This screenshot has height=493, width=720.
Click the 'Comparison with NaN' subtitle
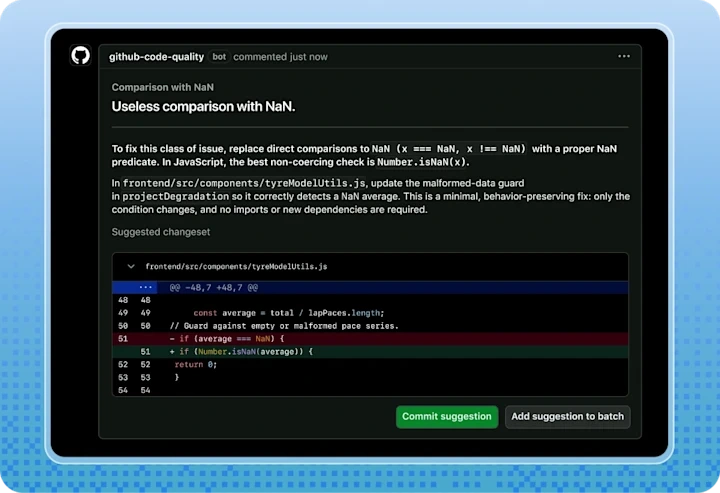(163, 87)
